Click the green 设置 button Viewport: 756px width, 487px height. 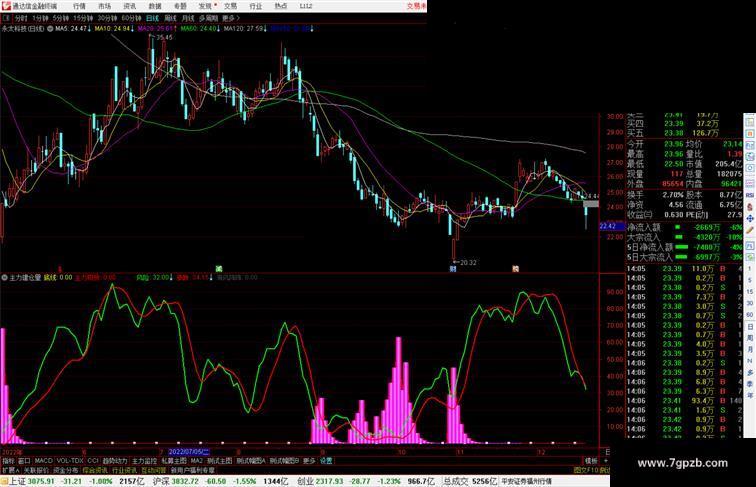[x=326, y=461]
